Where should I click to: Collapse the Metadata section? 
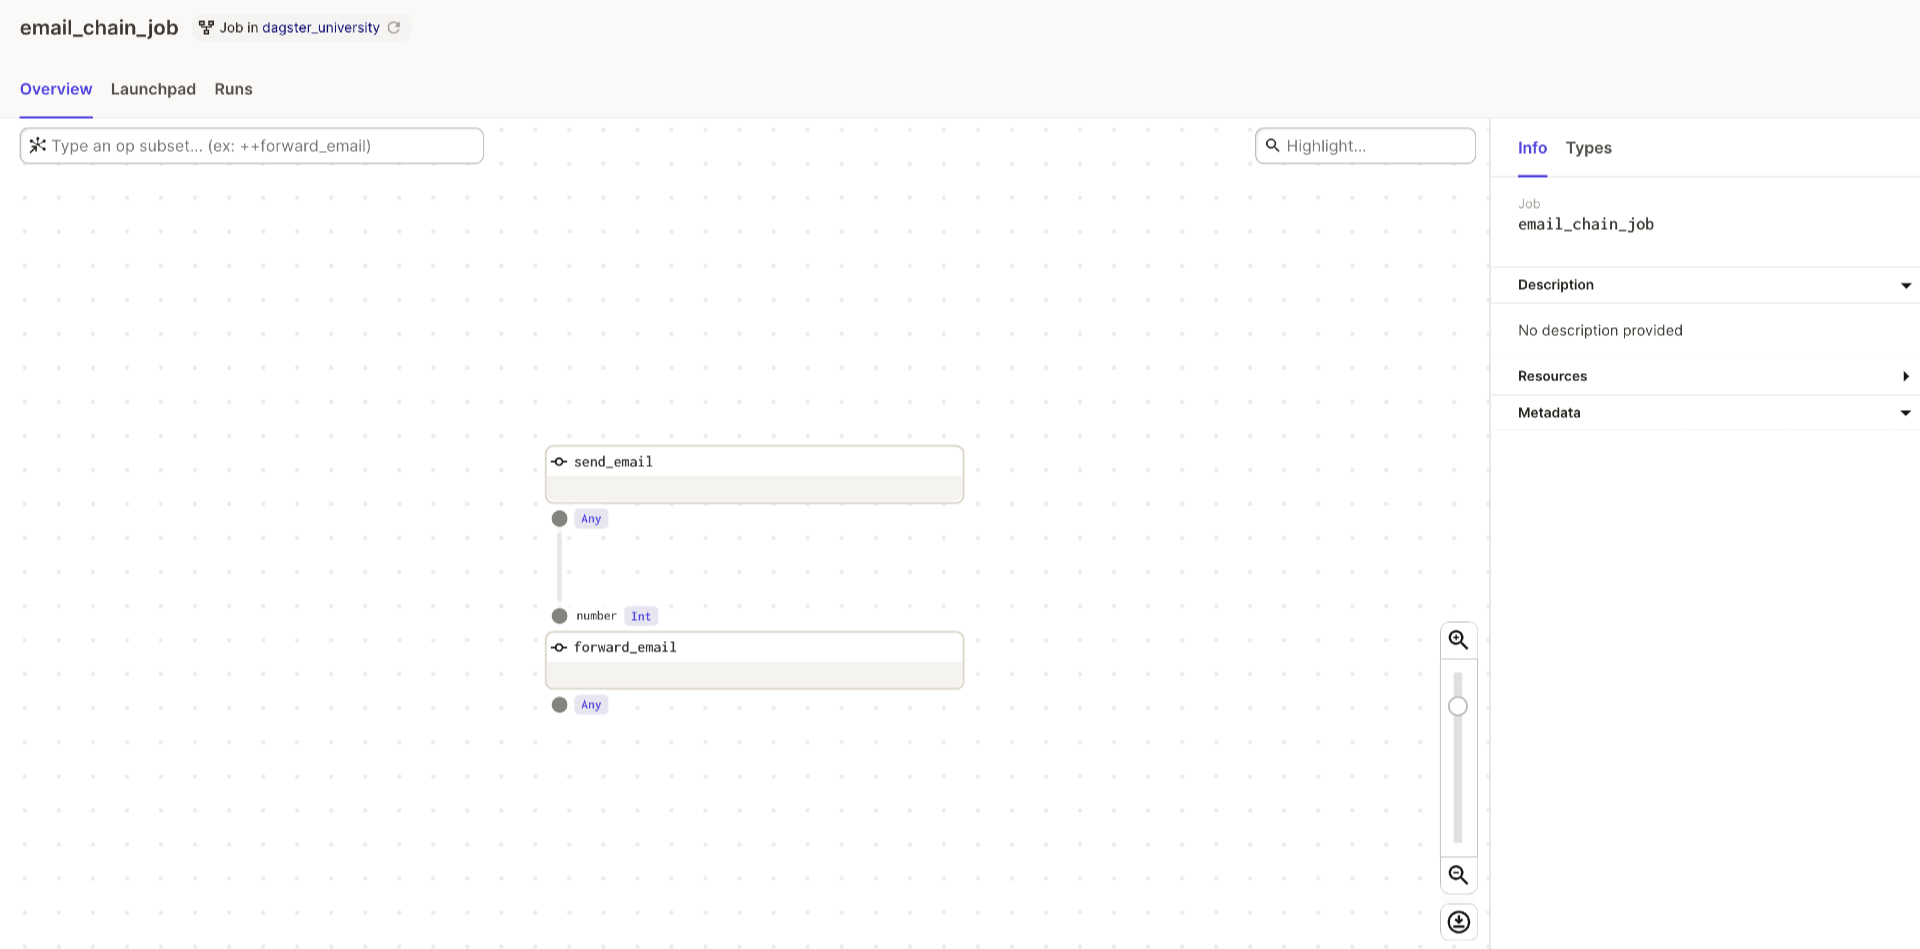[x=1905, y=412]
